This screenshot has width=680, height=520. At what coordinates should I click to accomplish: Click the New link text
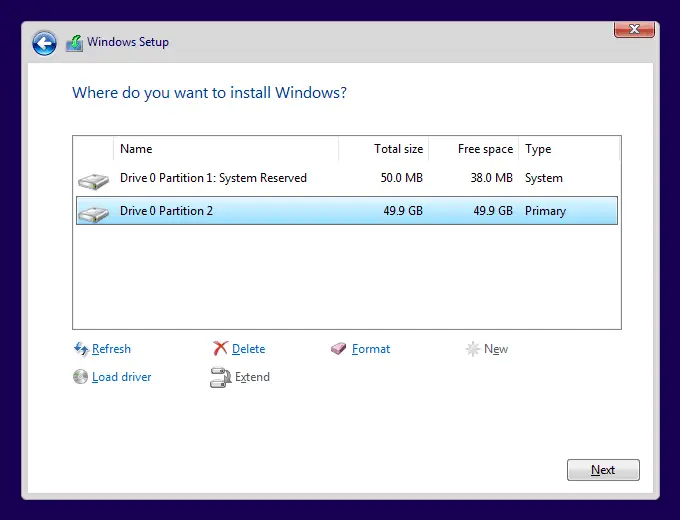496,349
